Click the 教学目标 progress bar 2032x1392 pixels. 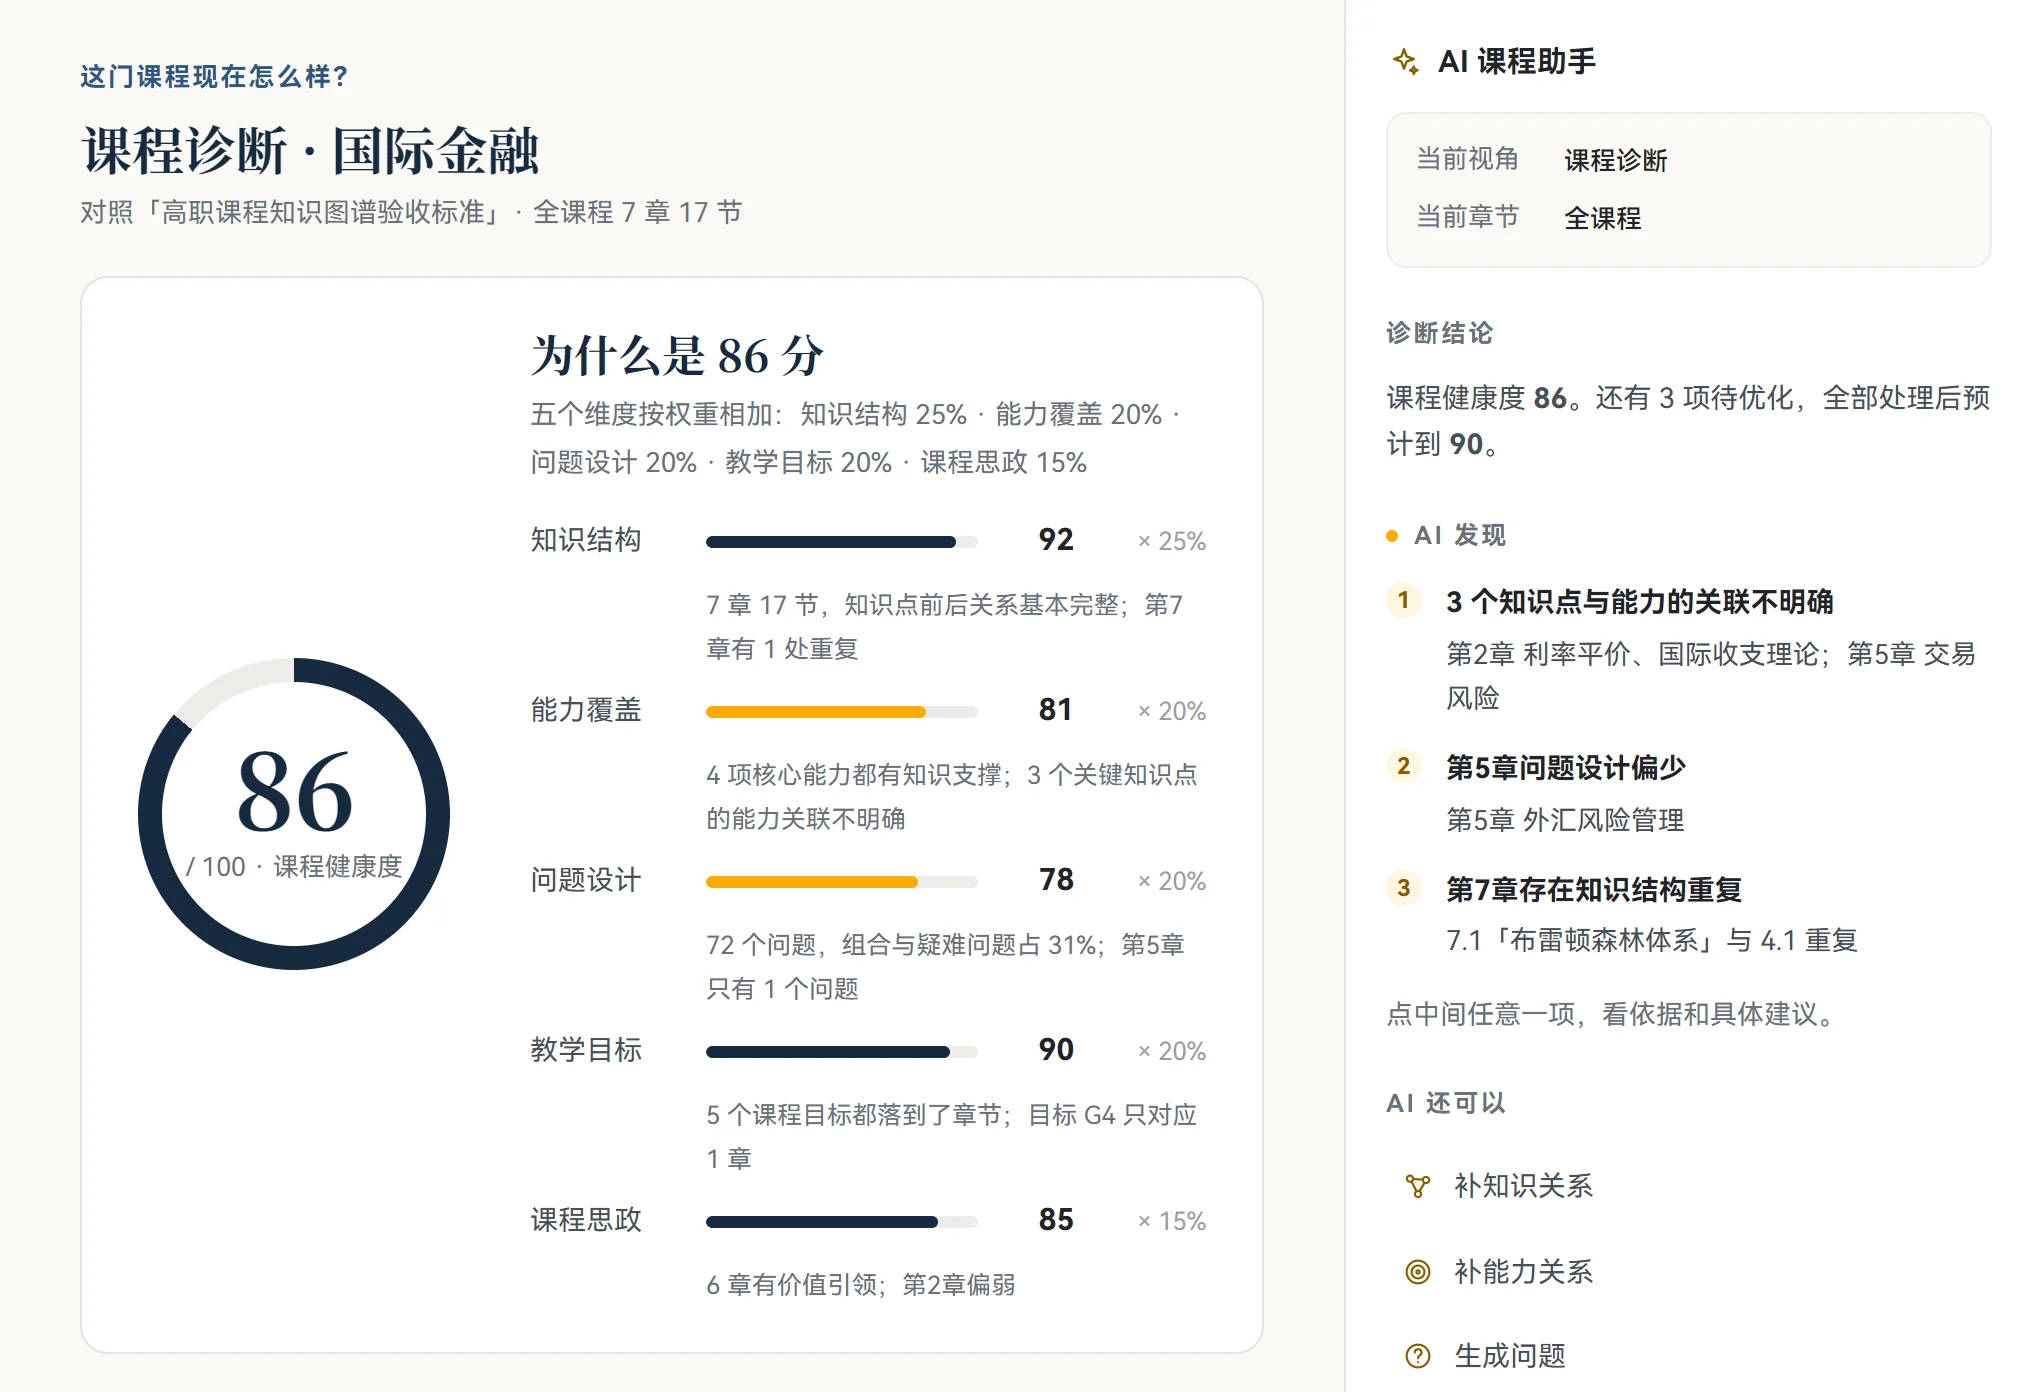(x=841, y=1052)
